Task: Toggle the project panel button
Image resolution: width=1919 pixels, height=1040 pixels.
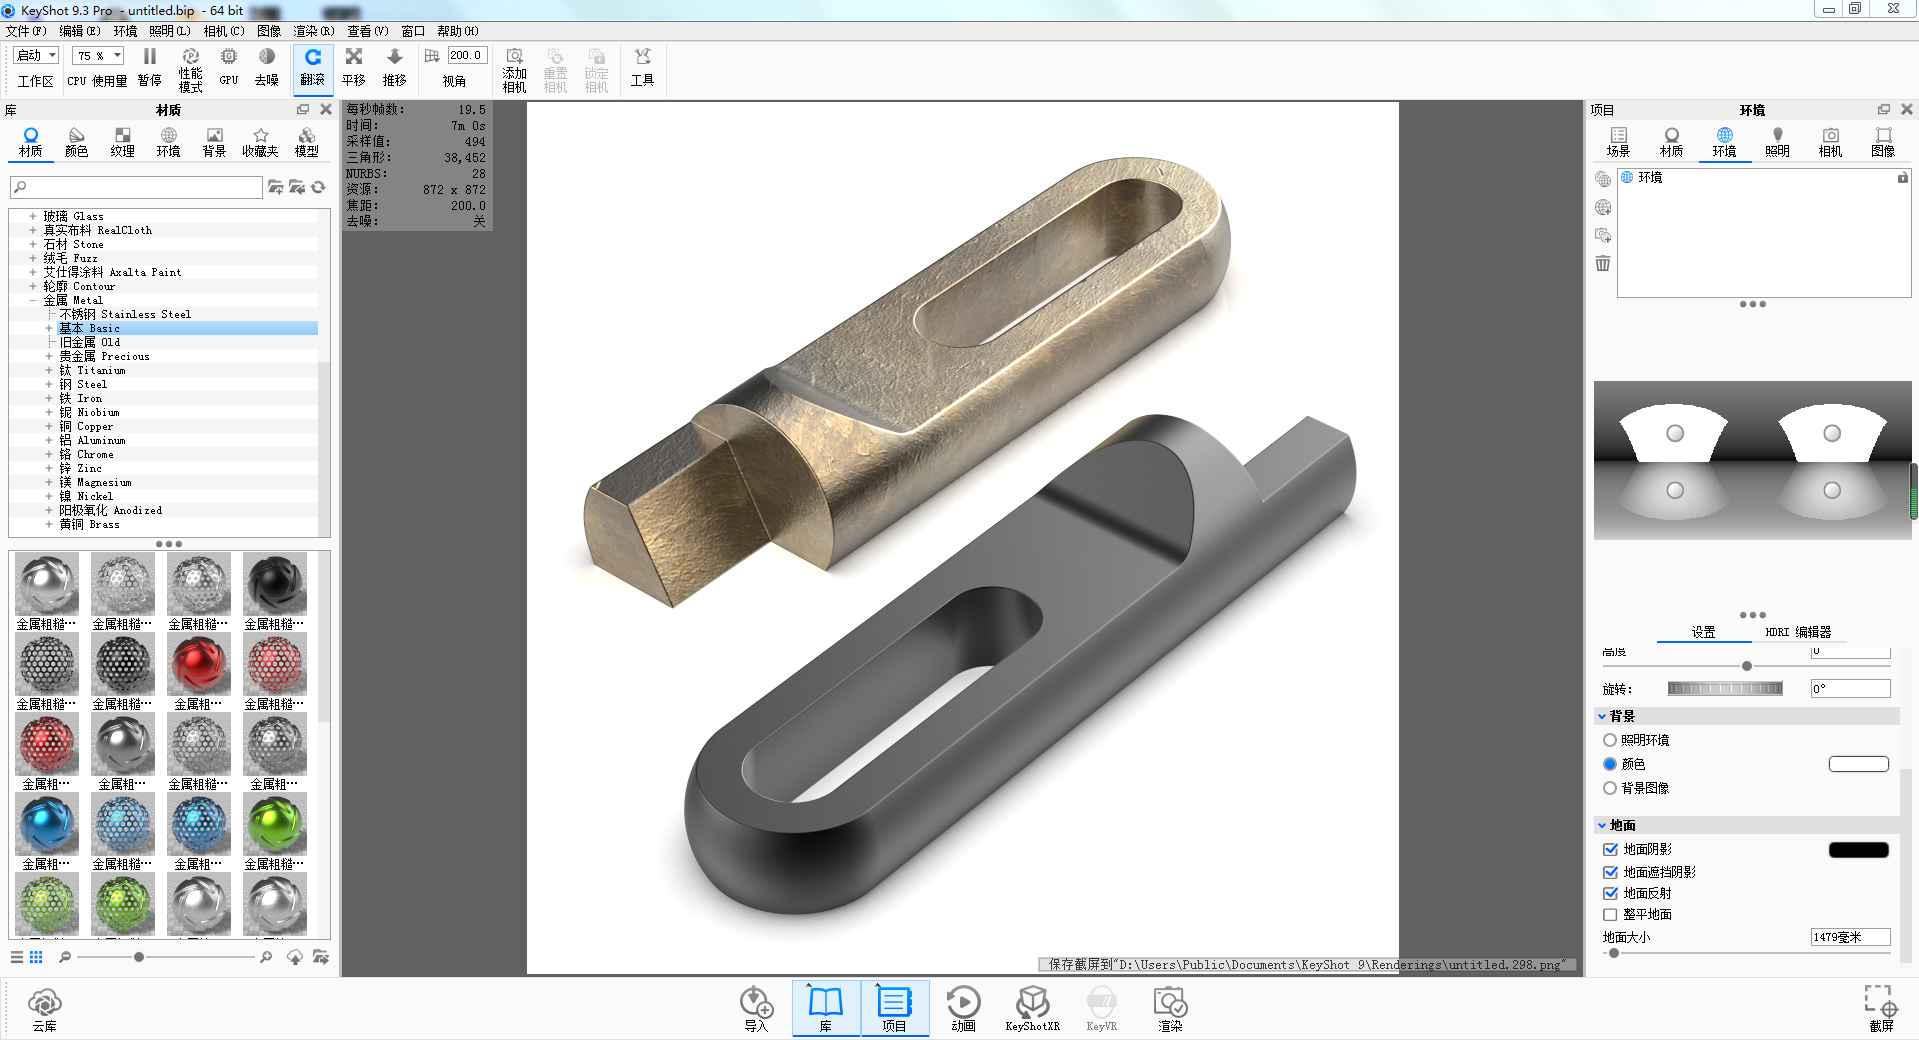Action: click(894, 1007)
